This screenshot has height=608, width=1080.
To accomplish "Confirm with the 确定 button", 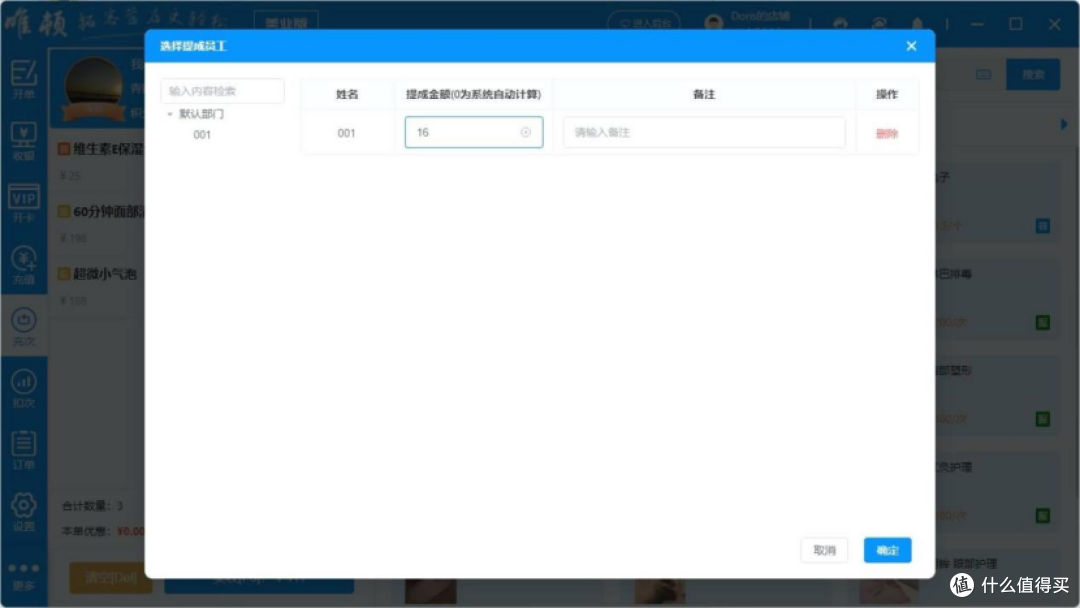I will (x=887, y=550).
